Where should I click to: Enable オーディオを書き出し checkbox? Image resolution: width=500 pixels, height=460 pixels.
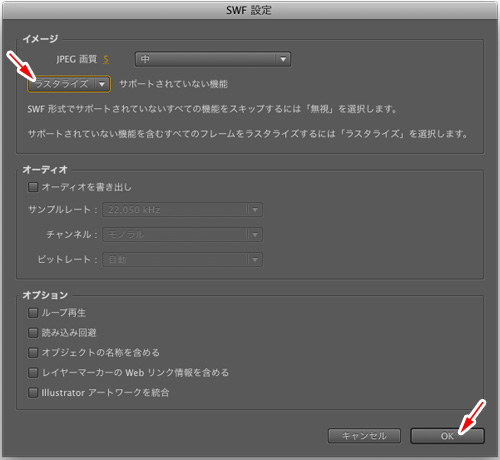click(x=33, y=187)
